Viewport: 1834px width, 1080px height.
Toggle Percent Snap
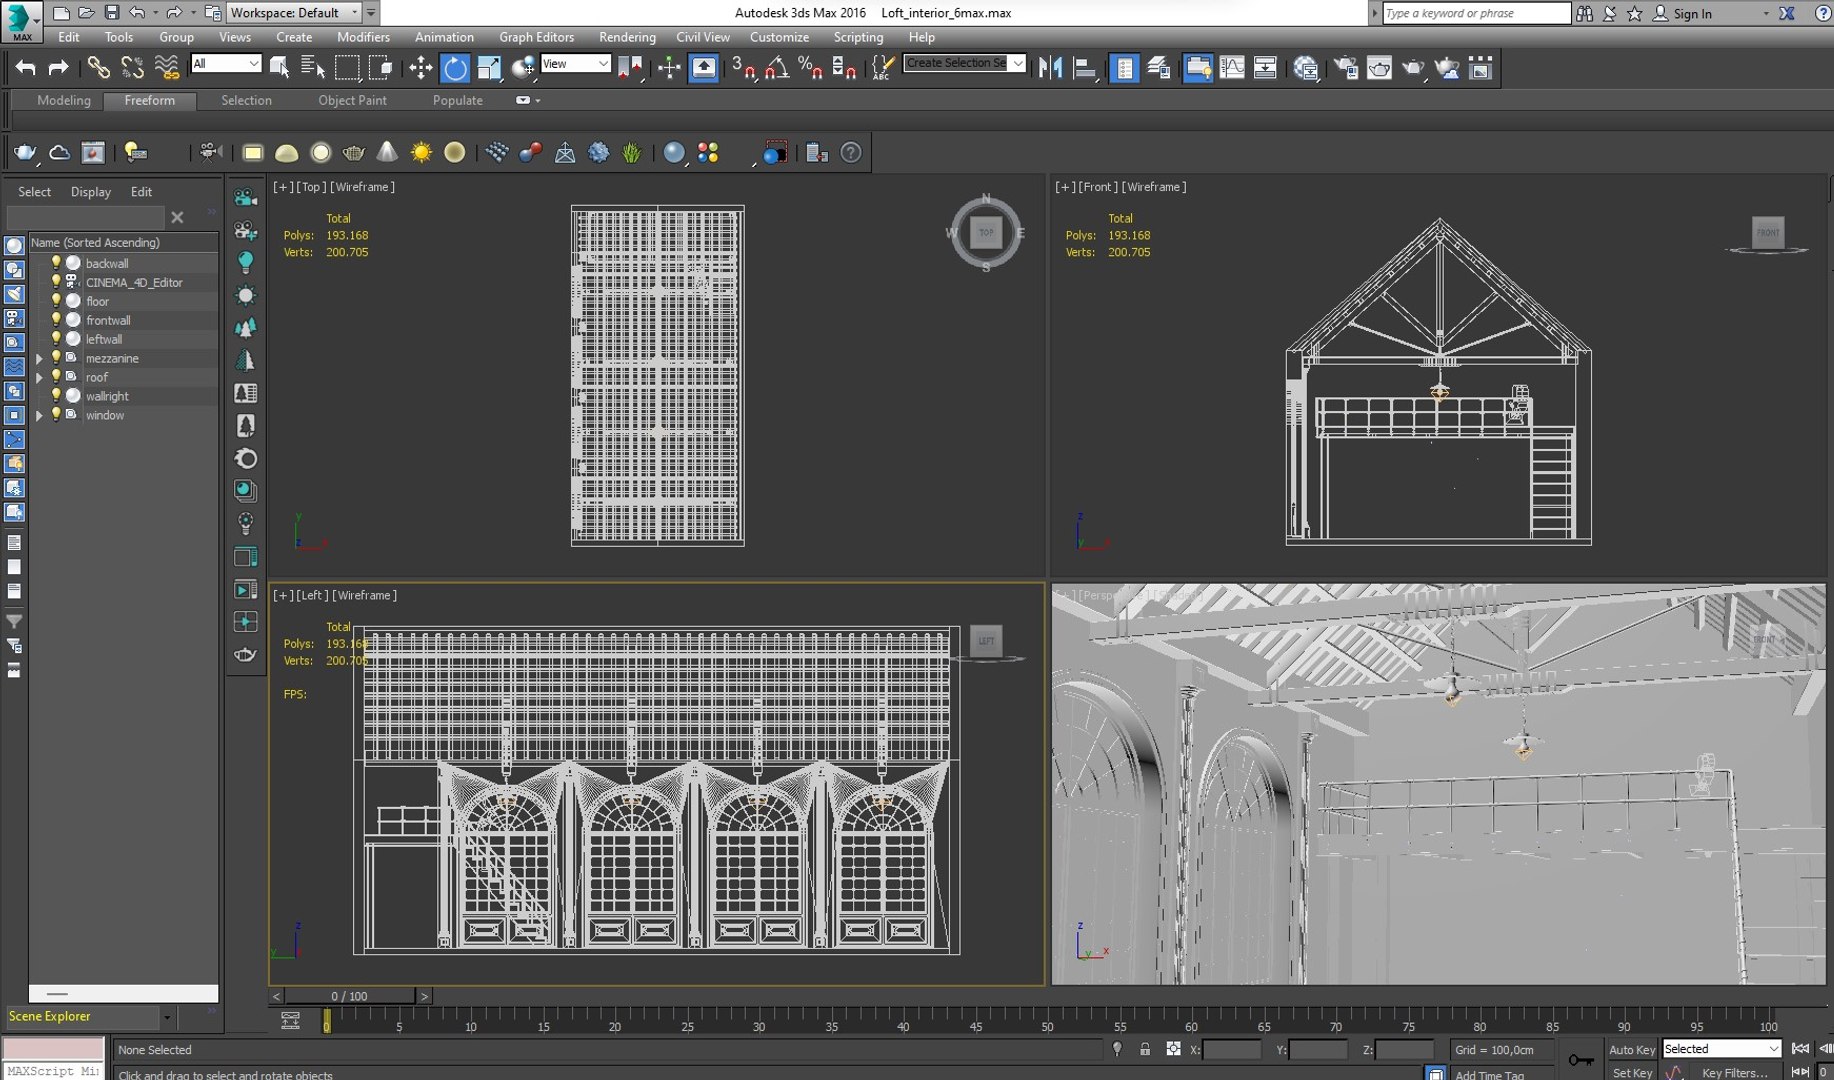click(810, 68)
